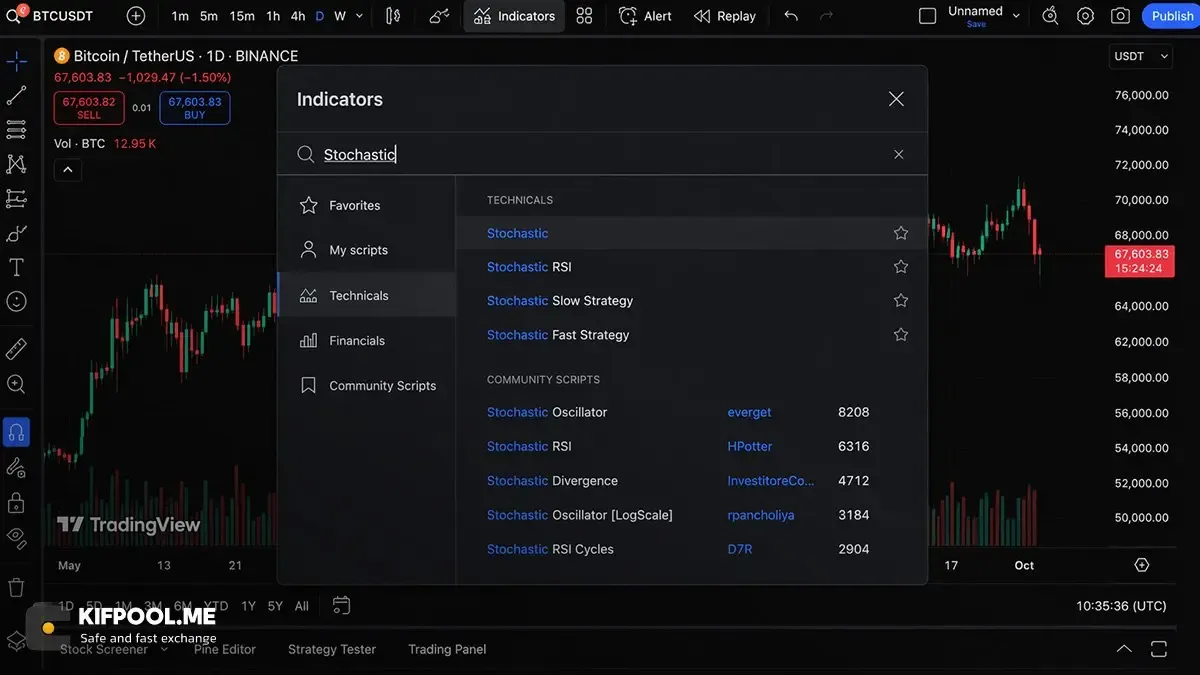Screen dimensions: 1200x675
Task: Select the 5m timeframe
Action: [x=208, y=16]
